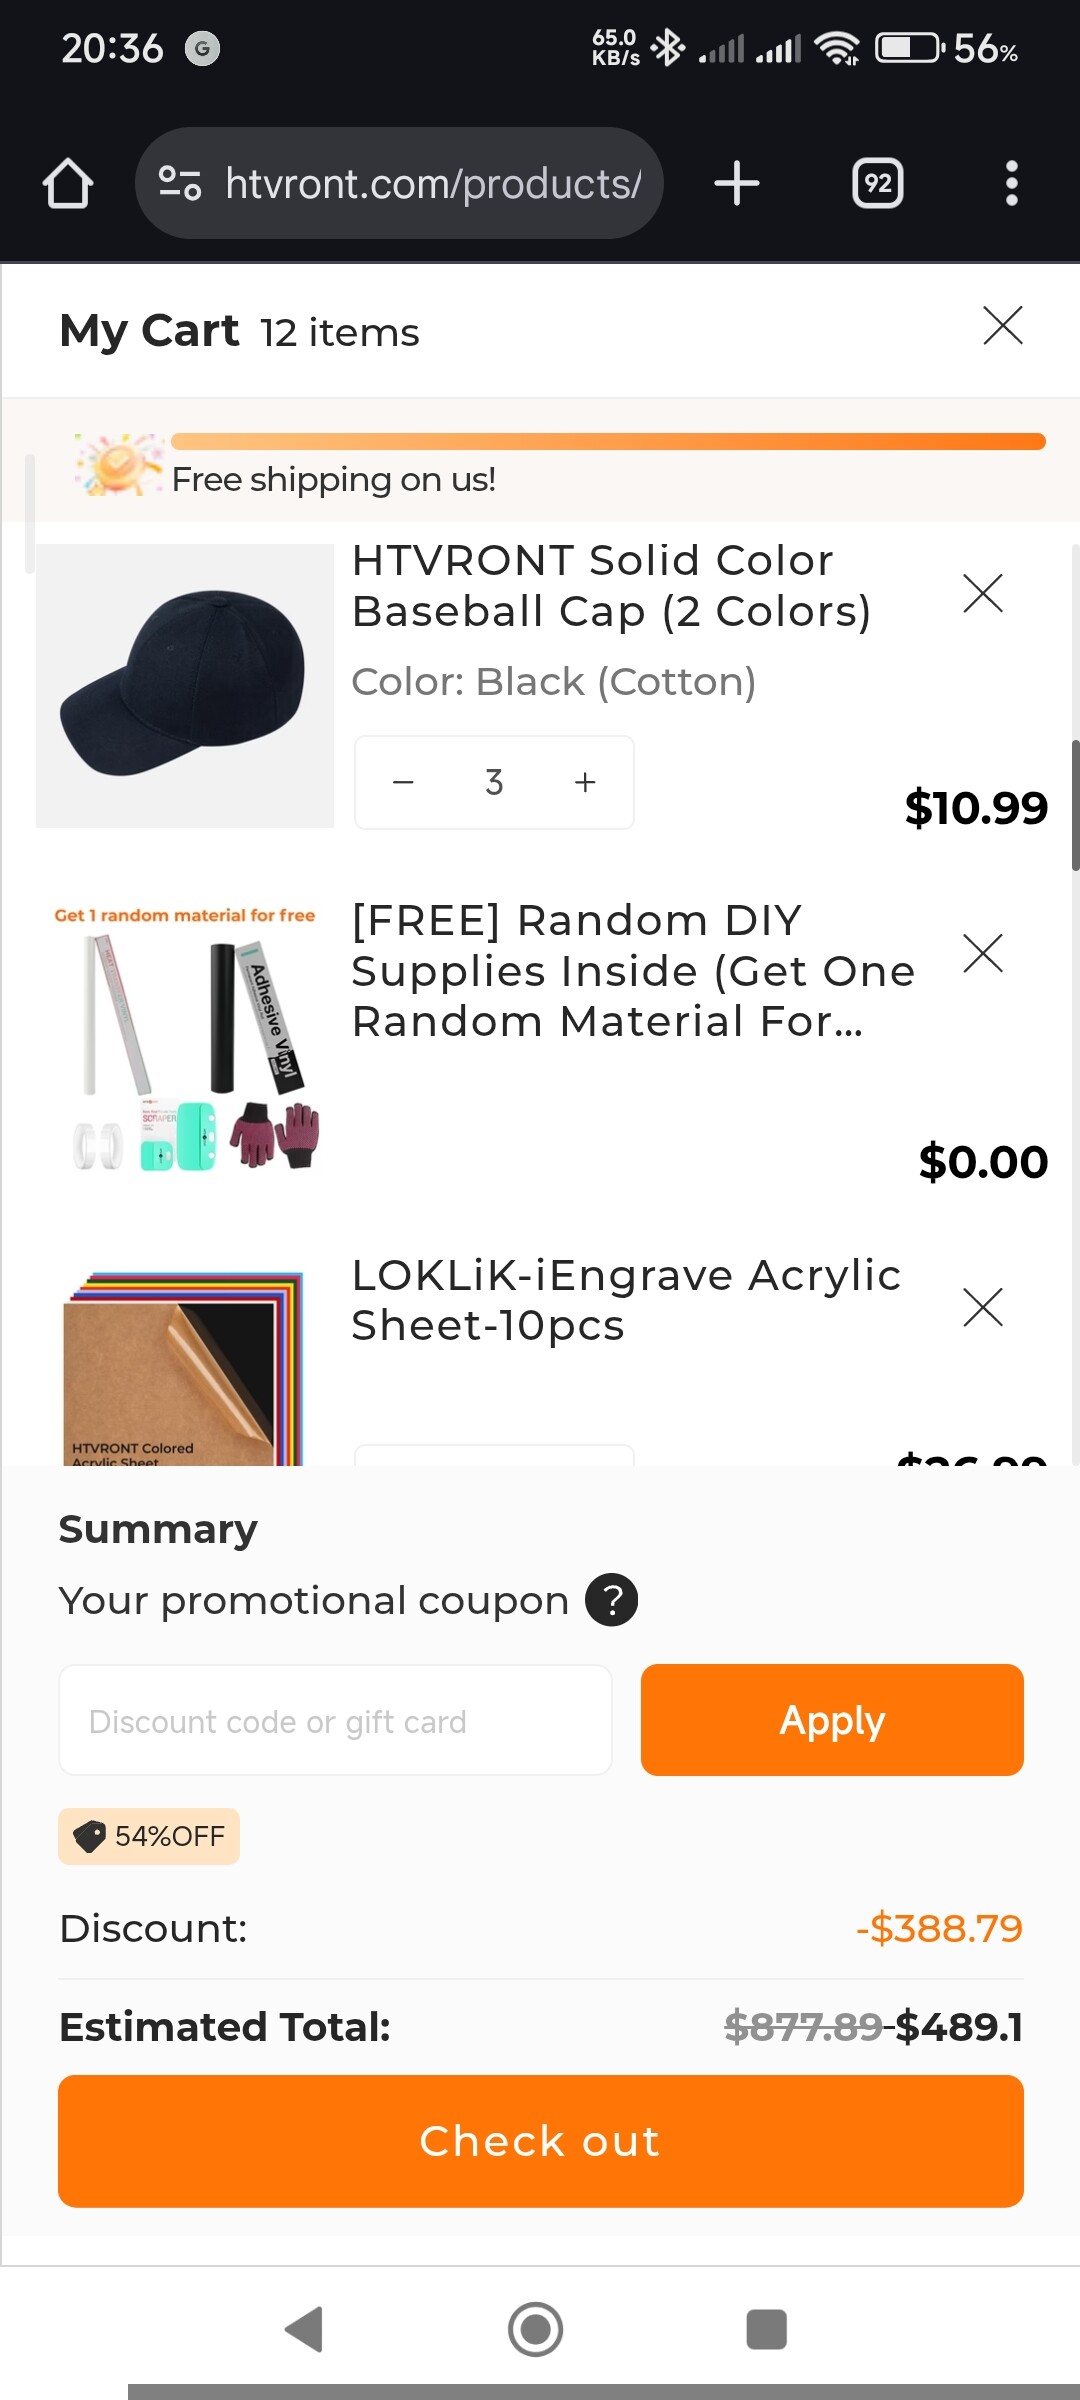Tap the browser home icon
Viewport: 1080px width, 2400px height.
[x=68, y=184]
